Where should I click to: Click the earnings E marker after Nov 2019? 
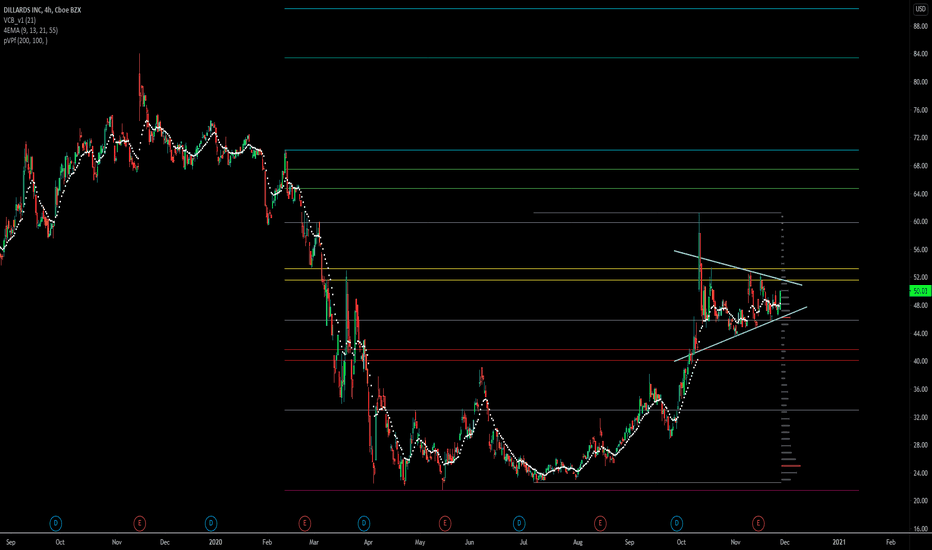pos(139,523)
